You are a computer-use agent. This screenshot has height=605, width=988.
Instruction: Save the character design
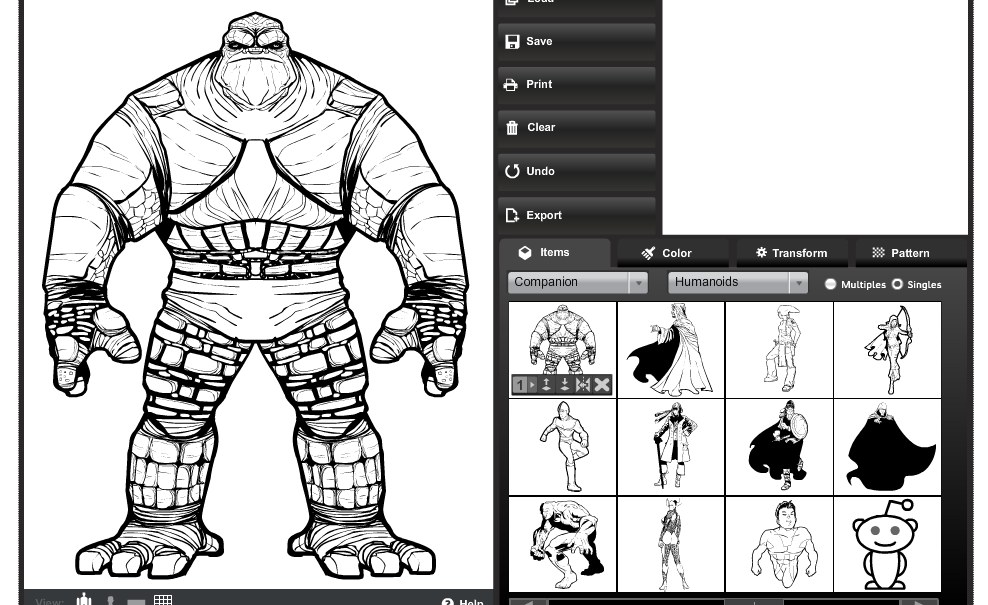pyautogui.click(x=577, y=42)
